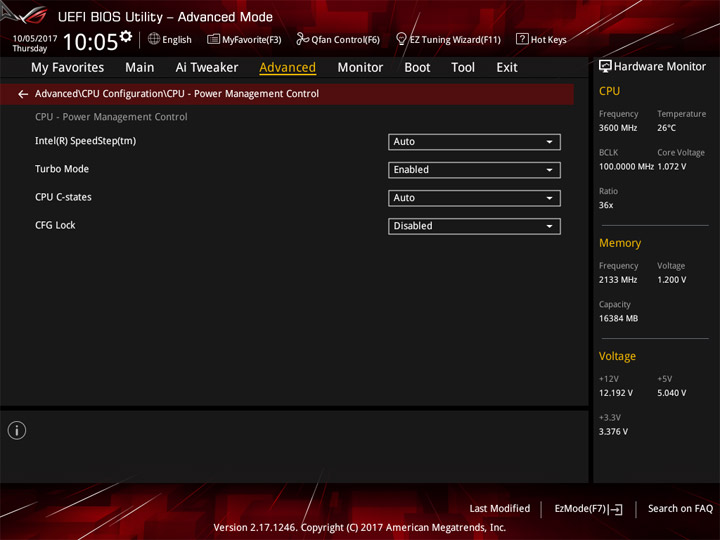Image resolution: width=720 pixels, height=540 pixels.
Task: Click Search on FAQ
Action: pyautogui.click(x=680, y=509)
